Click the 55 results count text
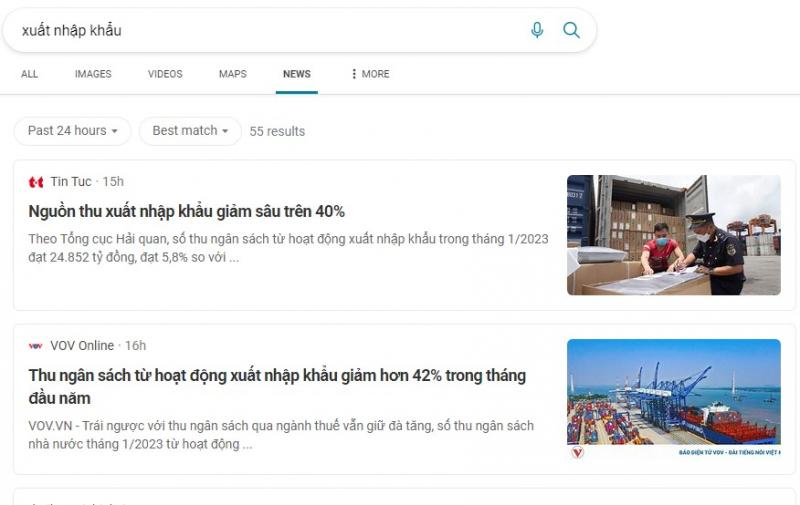The image size is (800, 505). (277, 131)
